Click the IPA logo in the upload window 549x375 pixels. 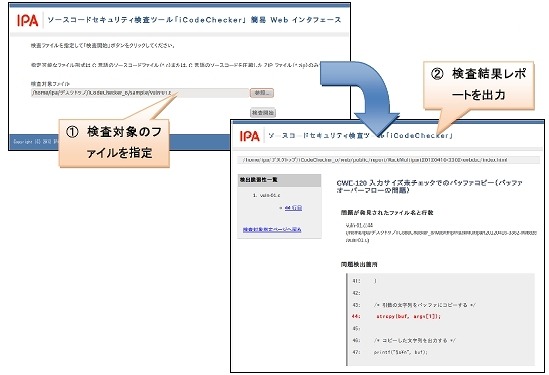pyautogui.click(x=27, y=20)
